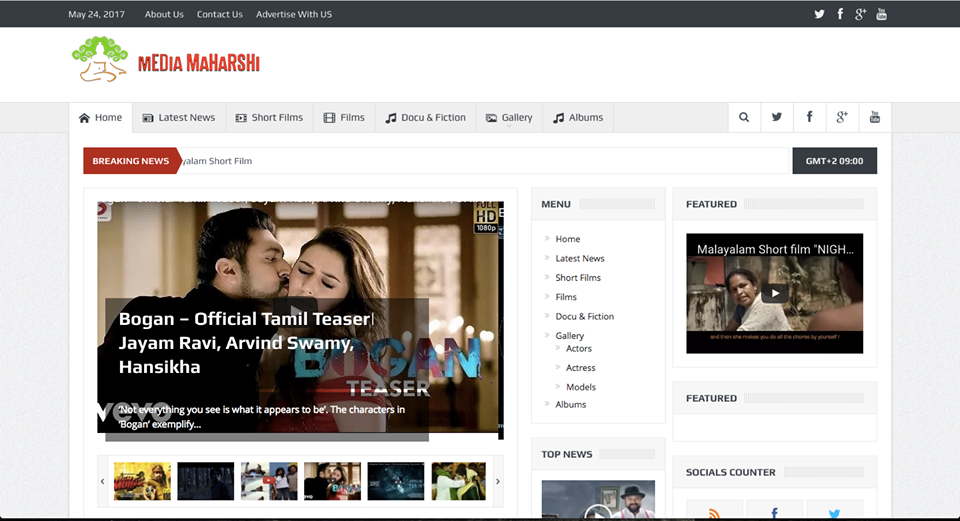Open Short Films in the navigation bar
The image size is (960, 521).
point(269,118)
